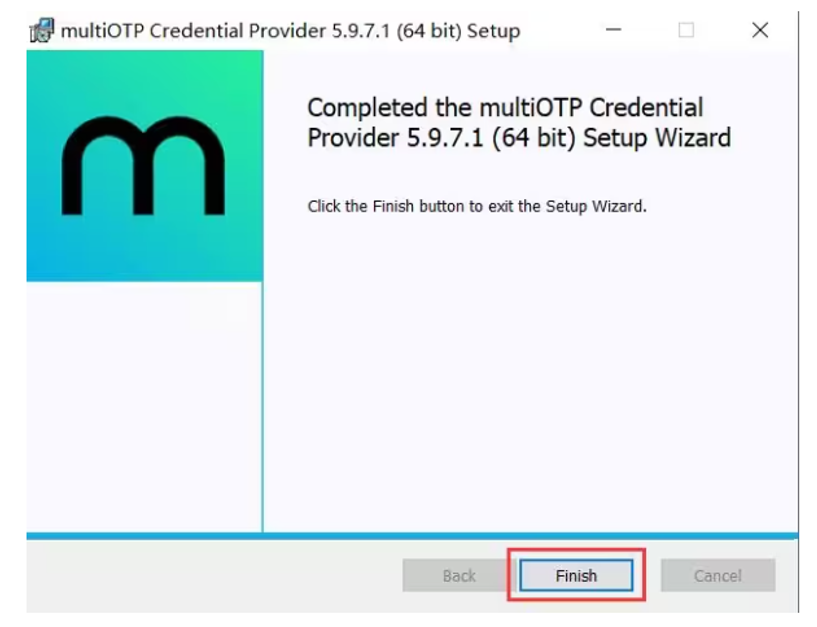
Task: Click the window title 'multiOTP Credential Provider' text
Action: [193, 31]
